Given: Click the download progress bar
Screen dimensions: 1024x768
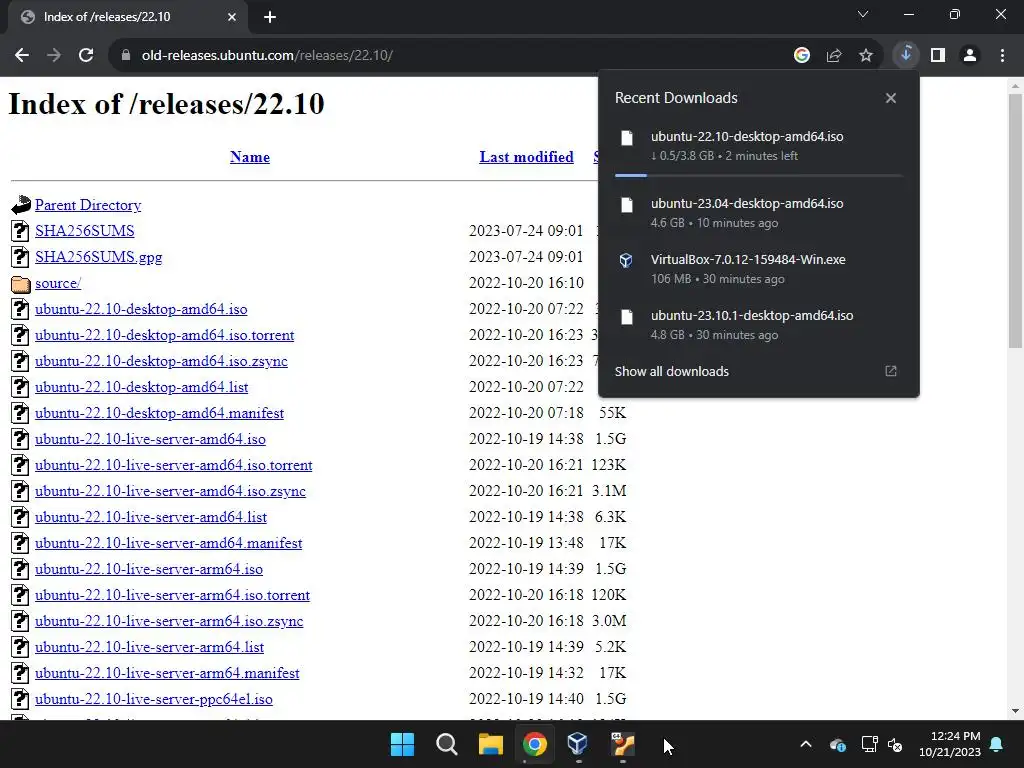Looking at the screenshot, I should click(759, 175).
